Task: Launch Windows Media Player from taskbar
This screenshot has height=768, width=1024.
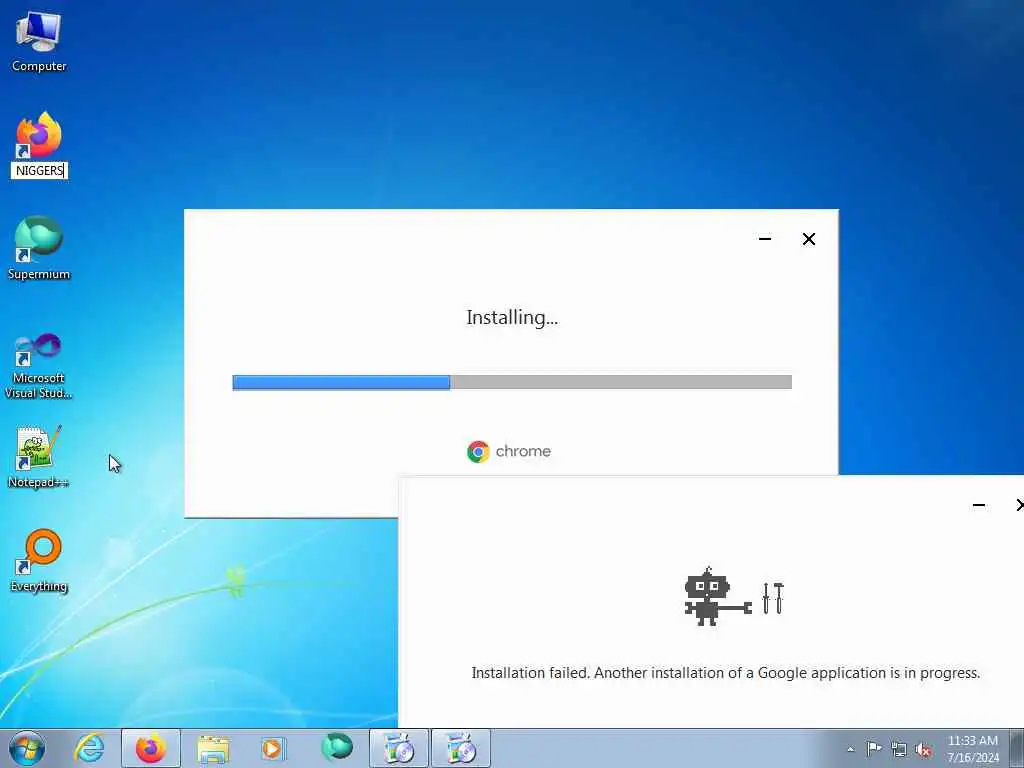Action: click(x=272, y=748)
